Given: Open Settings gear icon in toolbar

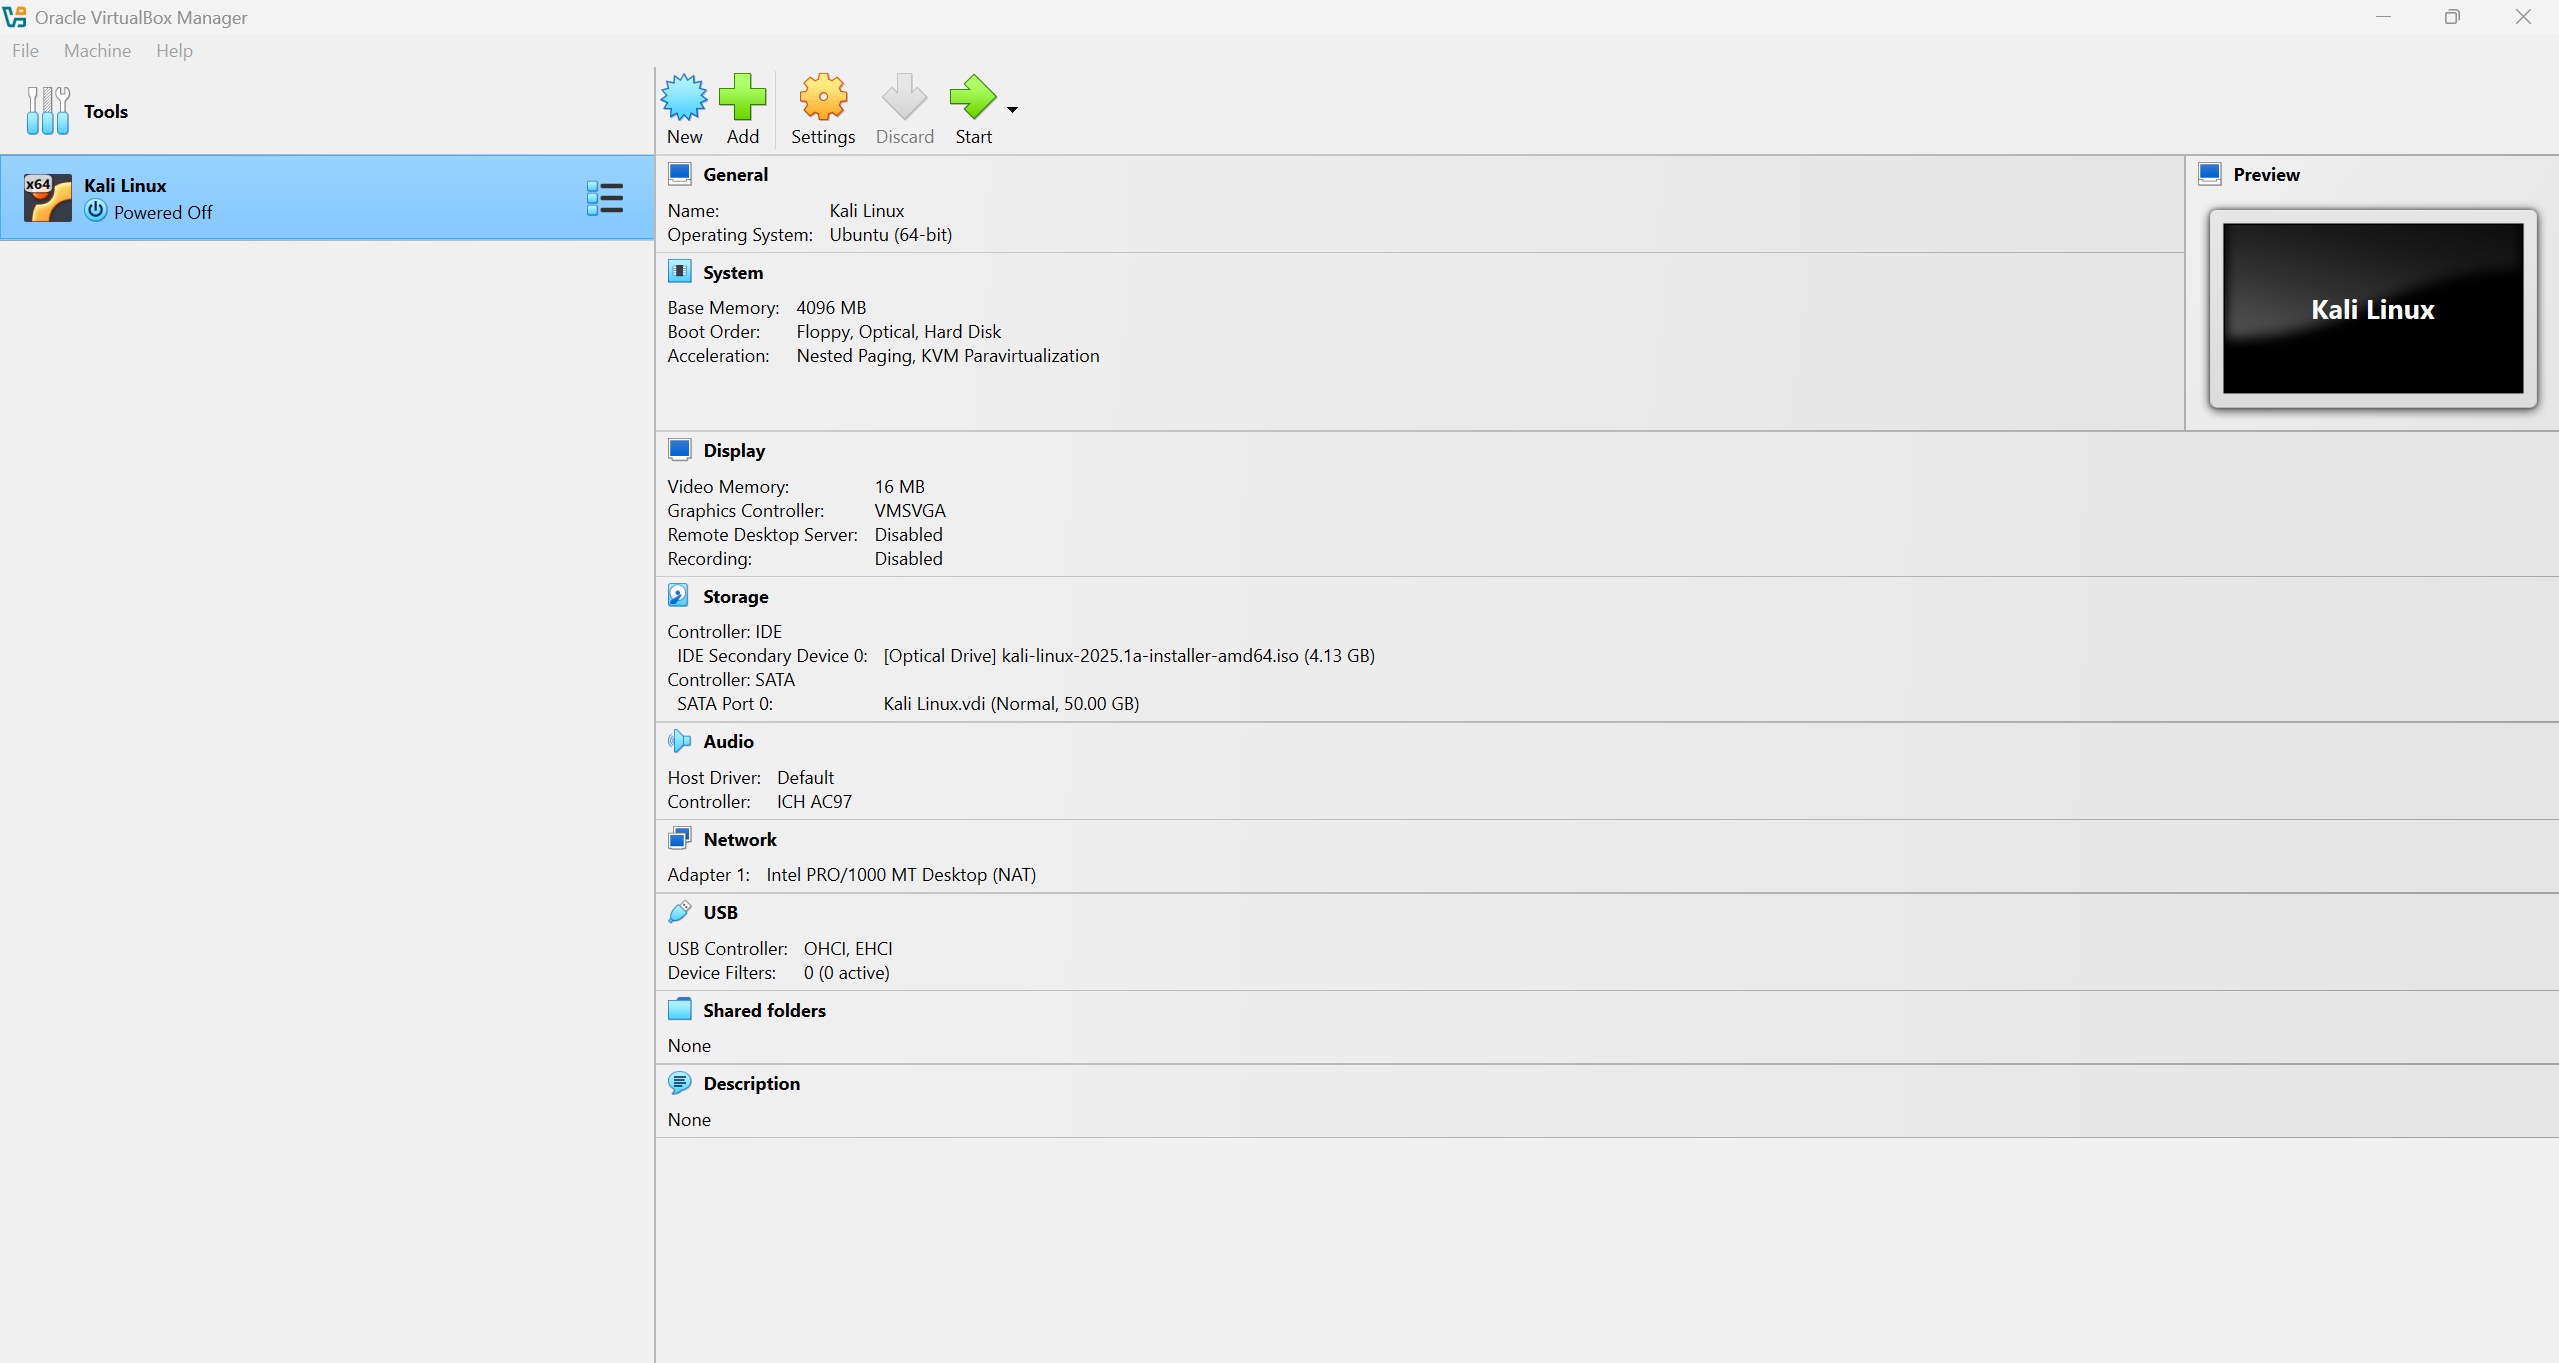Looking at the screenshot, I should click(x=823, y=97).
